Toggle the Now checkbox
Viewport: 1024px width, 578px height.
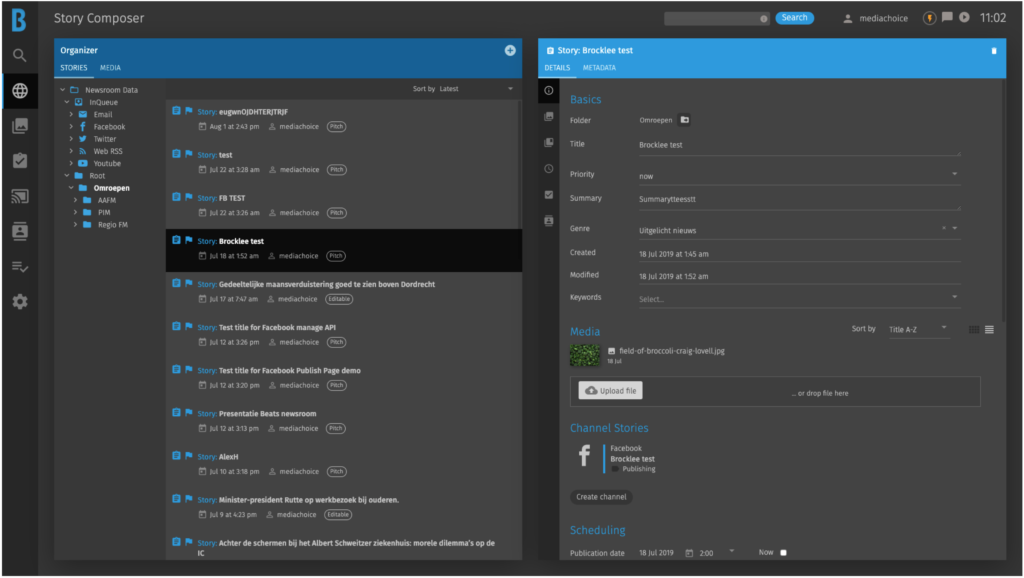click(x=783, y=553)
